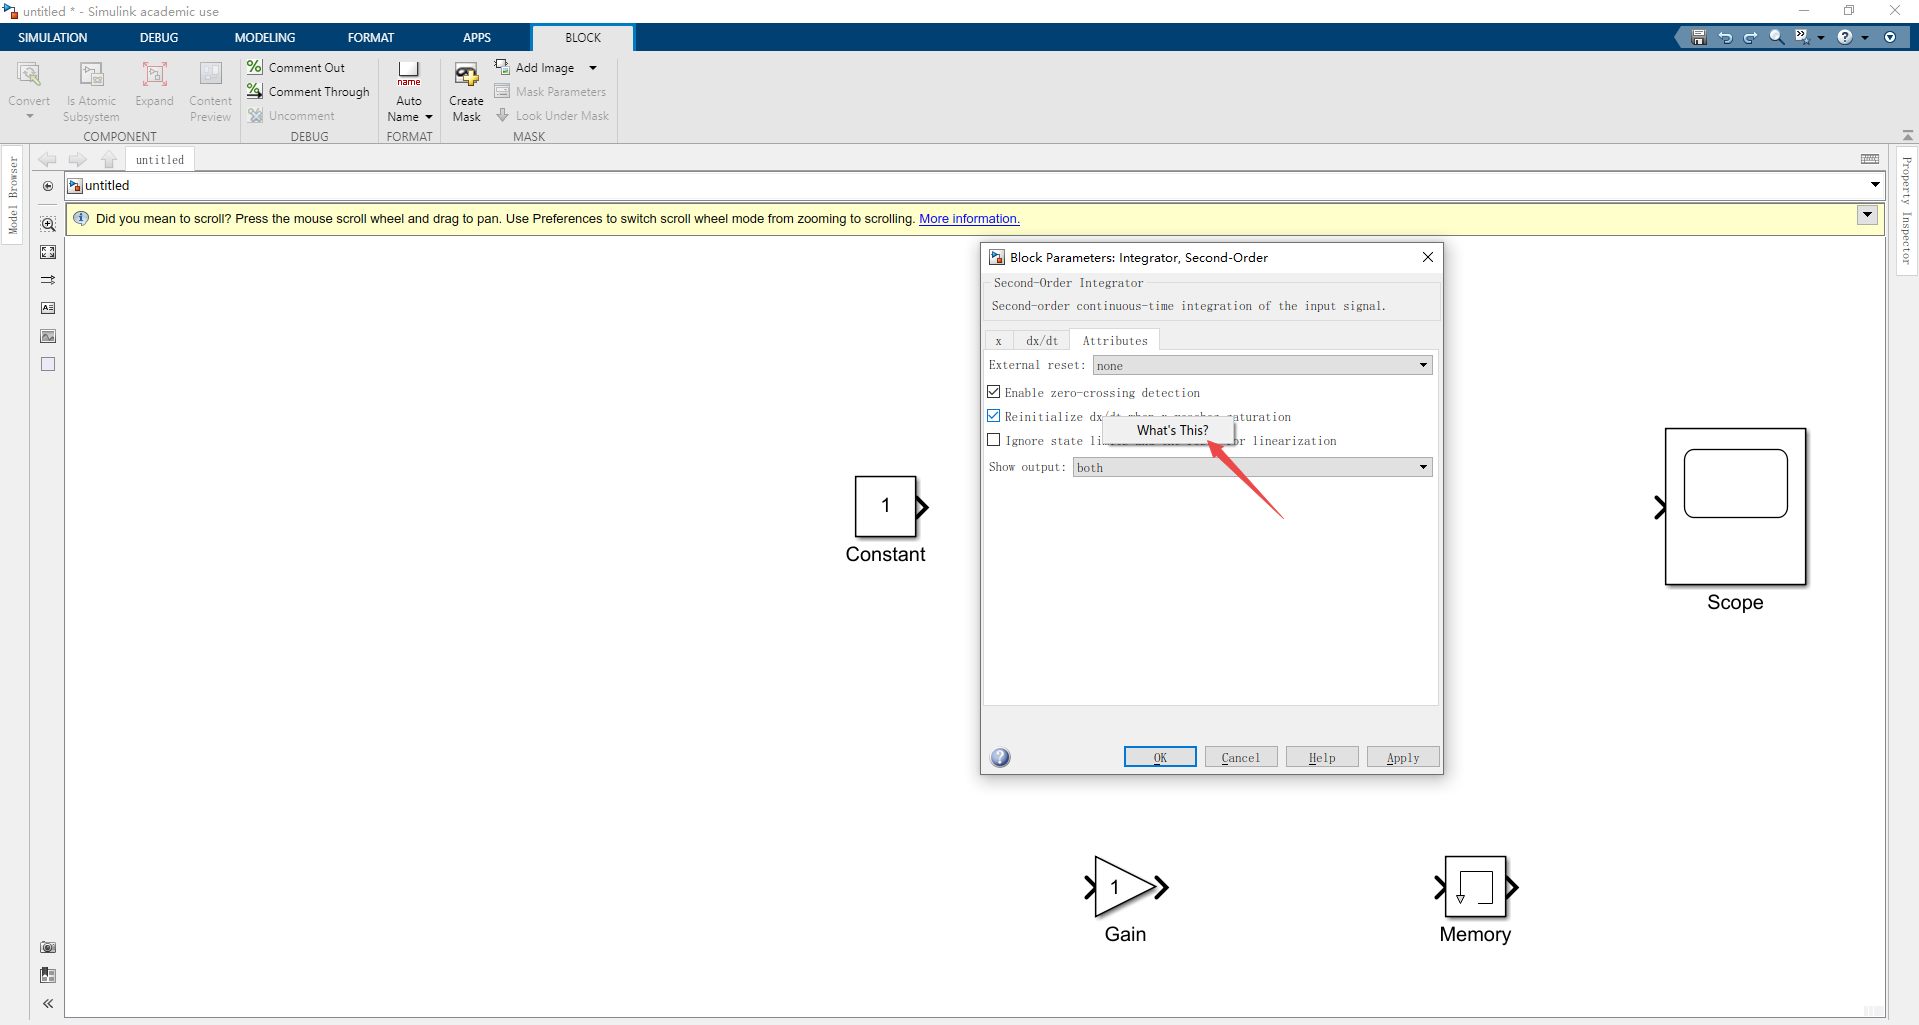Click the Create Mask icon
This screenshot has width=1919, height=1025.
click(466, 74)
